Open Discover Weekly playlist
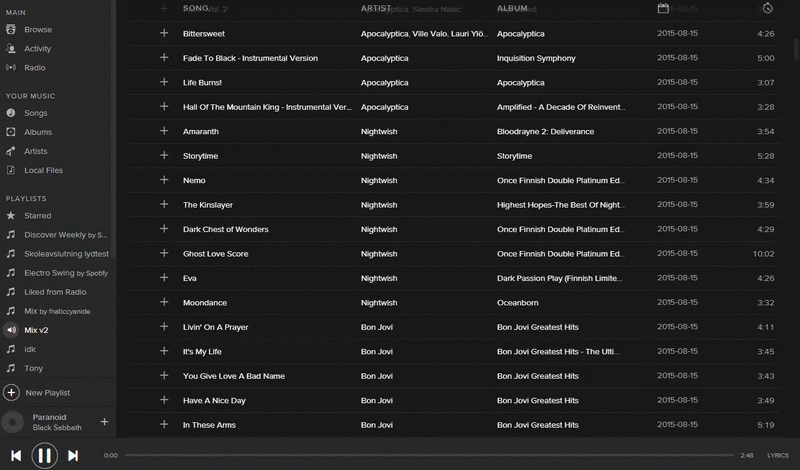 click(x=65, y=235)
